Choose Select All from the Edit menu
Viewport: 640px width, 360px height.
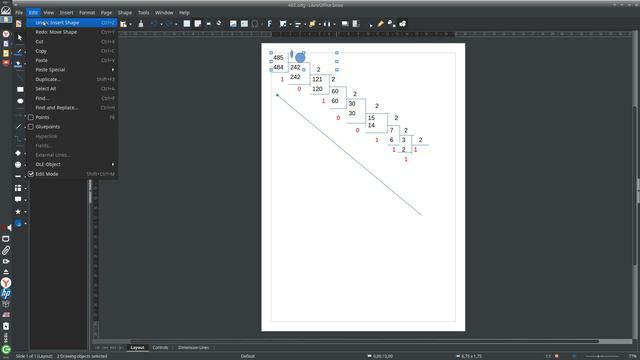pos(72,89)
